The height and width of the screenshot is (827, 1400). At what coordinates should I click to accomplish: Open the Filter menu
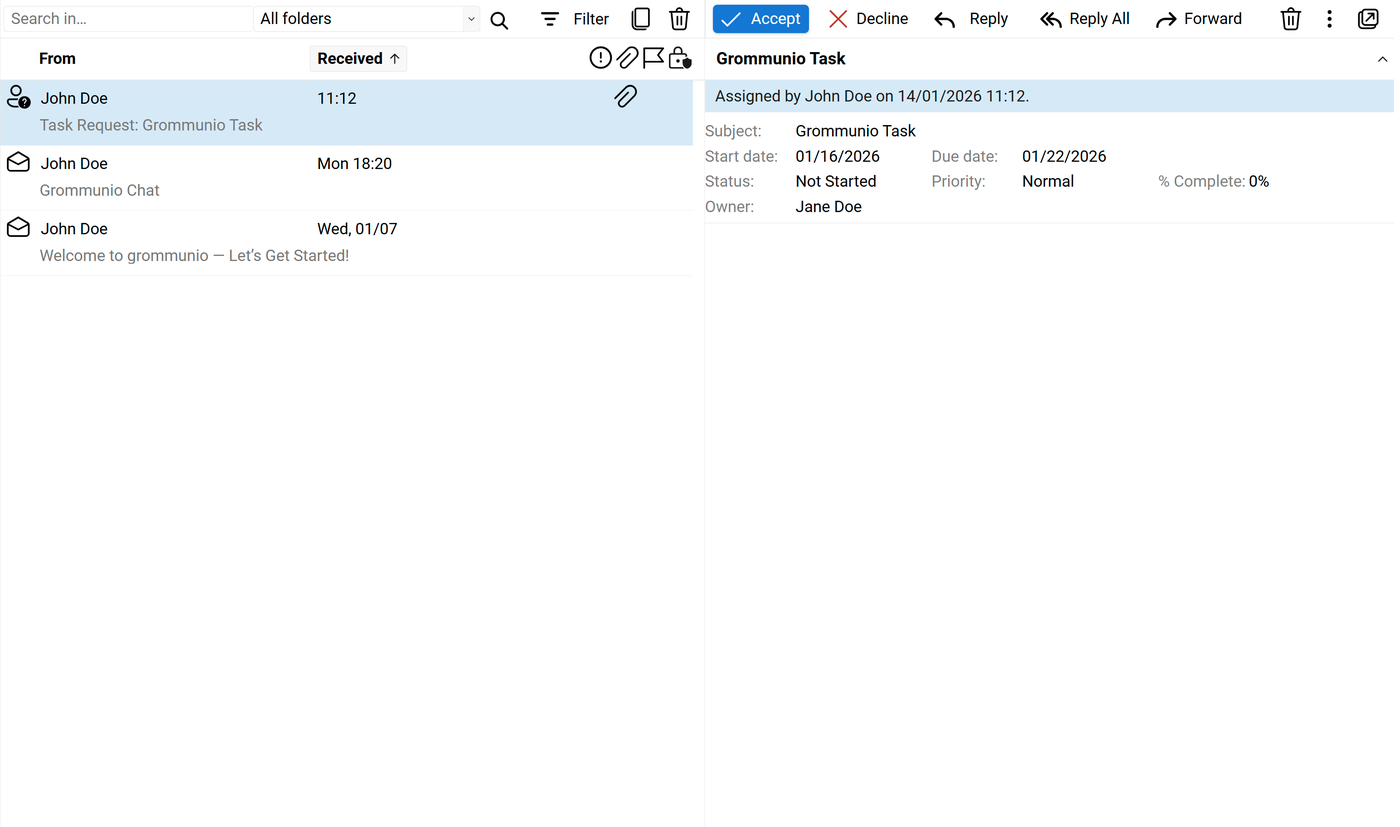[x=575, y=19]
